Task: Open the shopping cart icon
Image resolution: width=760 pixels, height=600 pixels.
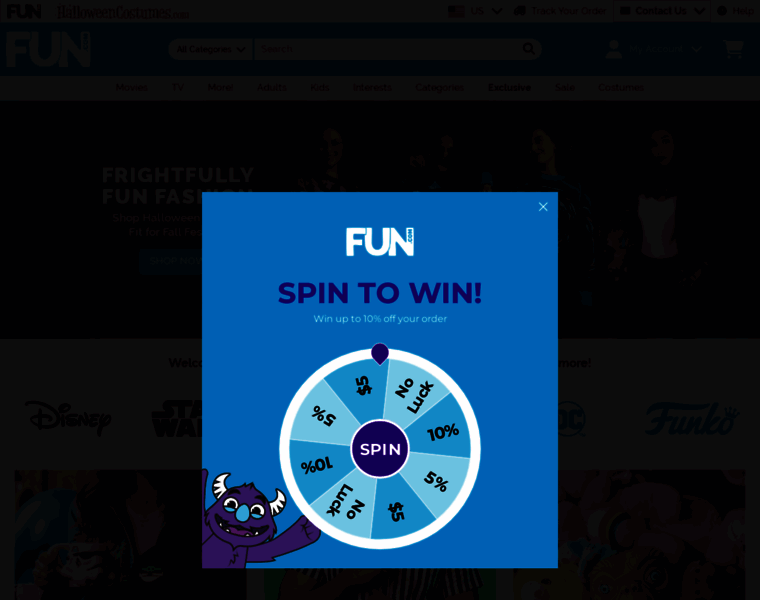Action: pos(733,49)
